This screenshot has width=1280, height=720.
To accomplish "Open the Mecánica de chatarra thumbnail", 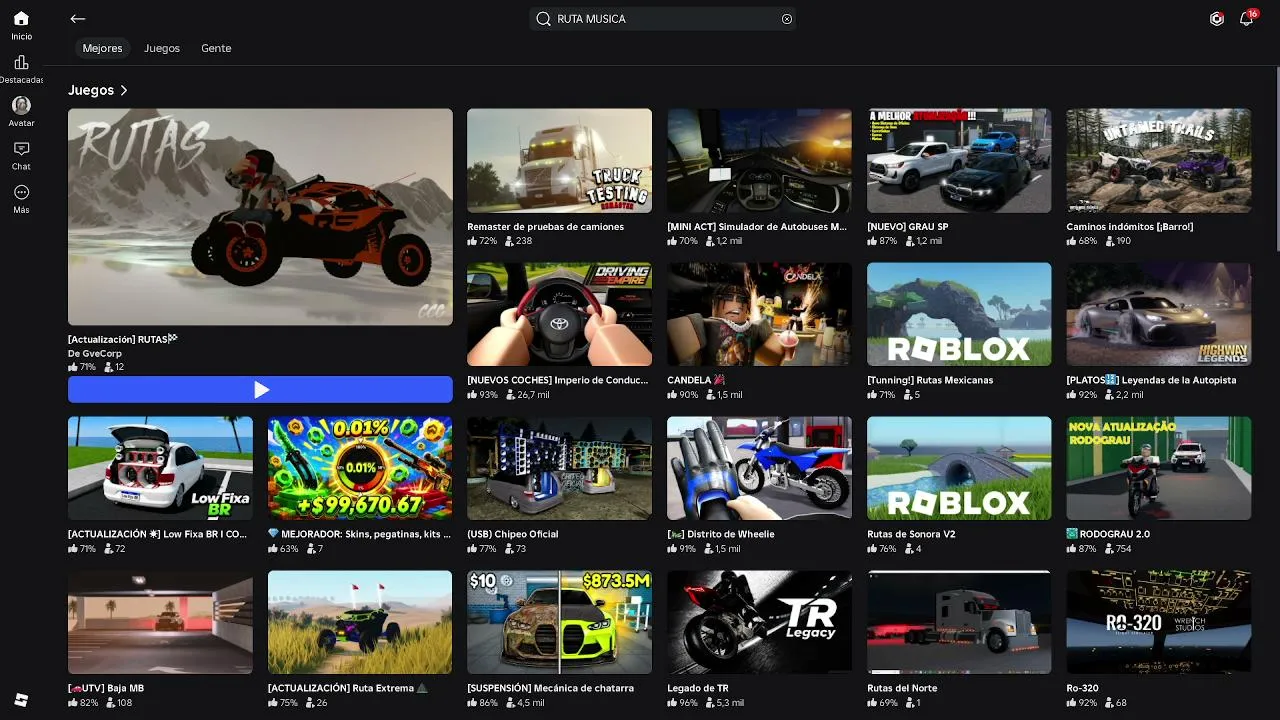I will point(559,622).
